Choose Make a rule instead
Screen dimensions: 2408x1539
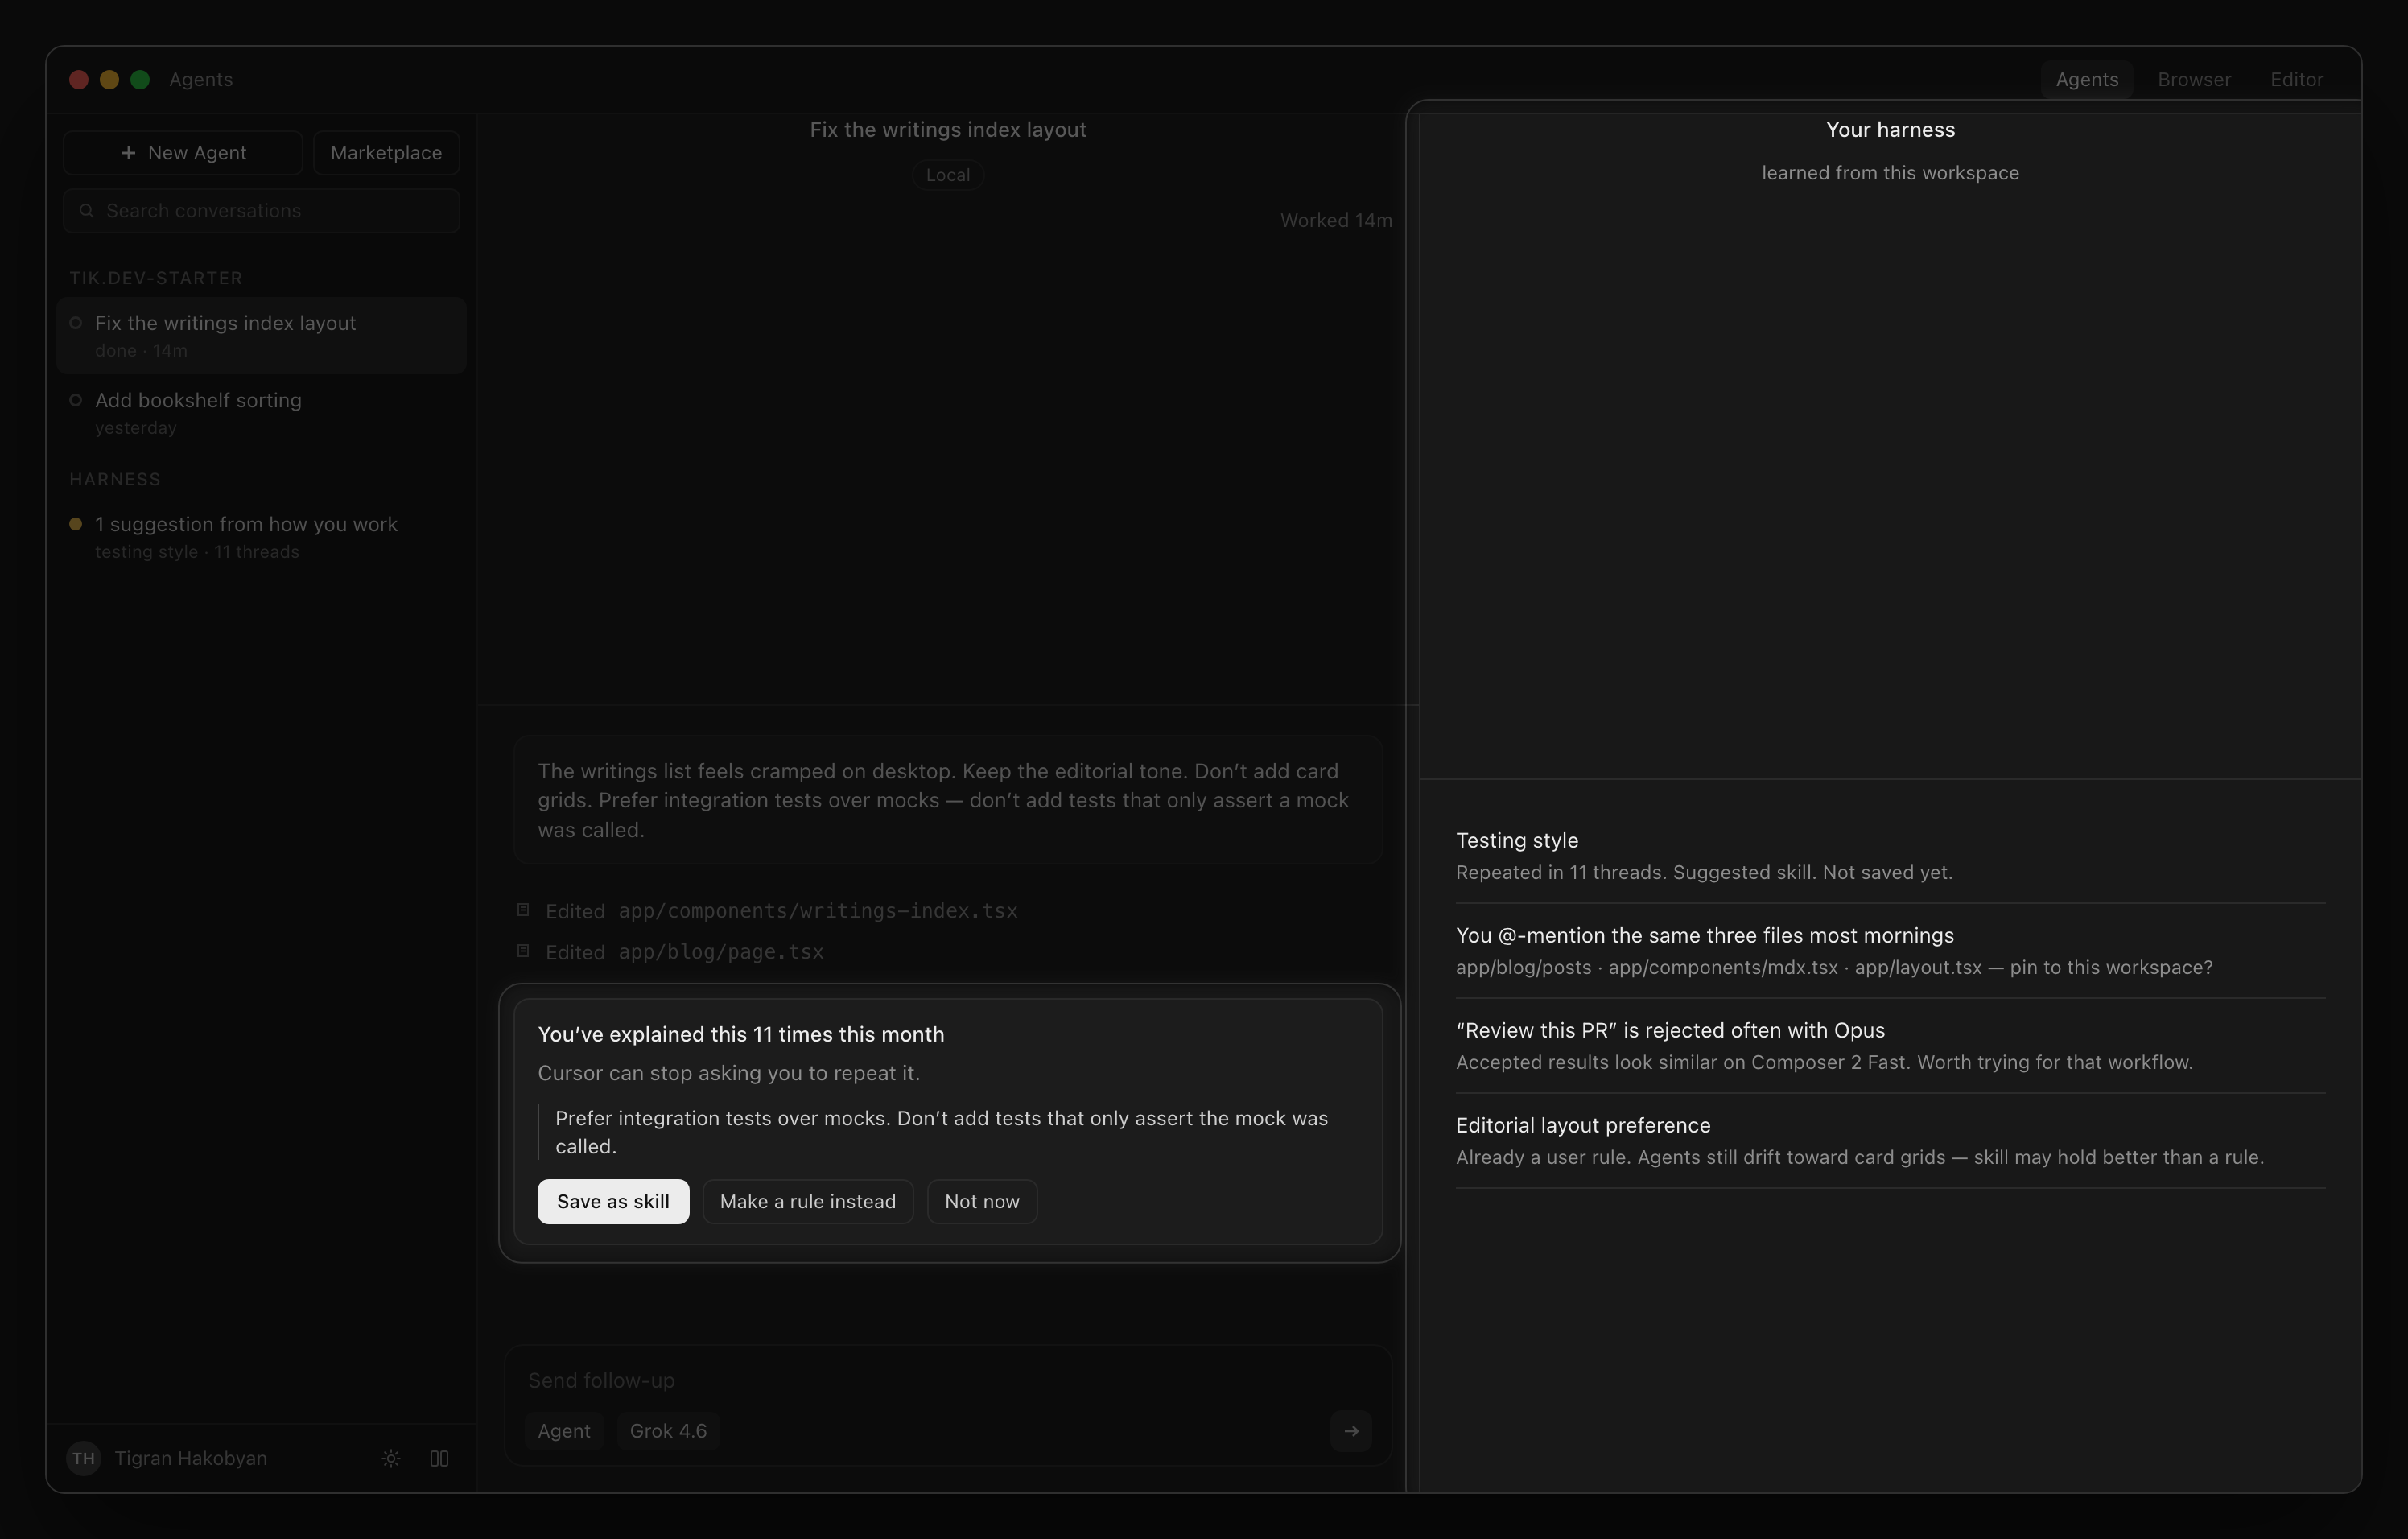tap(808, 1201)
